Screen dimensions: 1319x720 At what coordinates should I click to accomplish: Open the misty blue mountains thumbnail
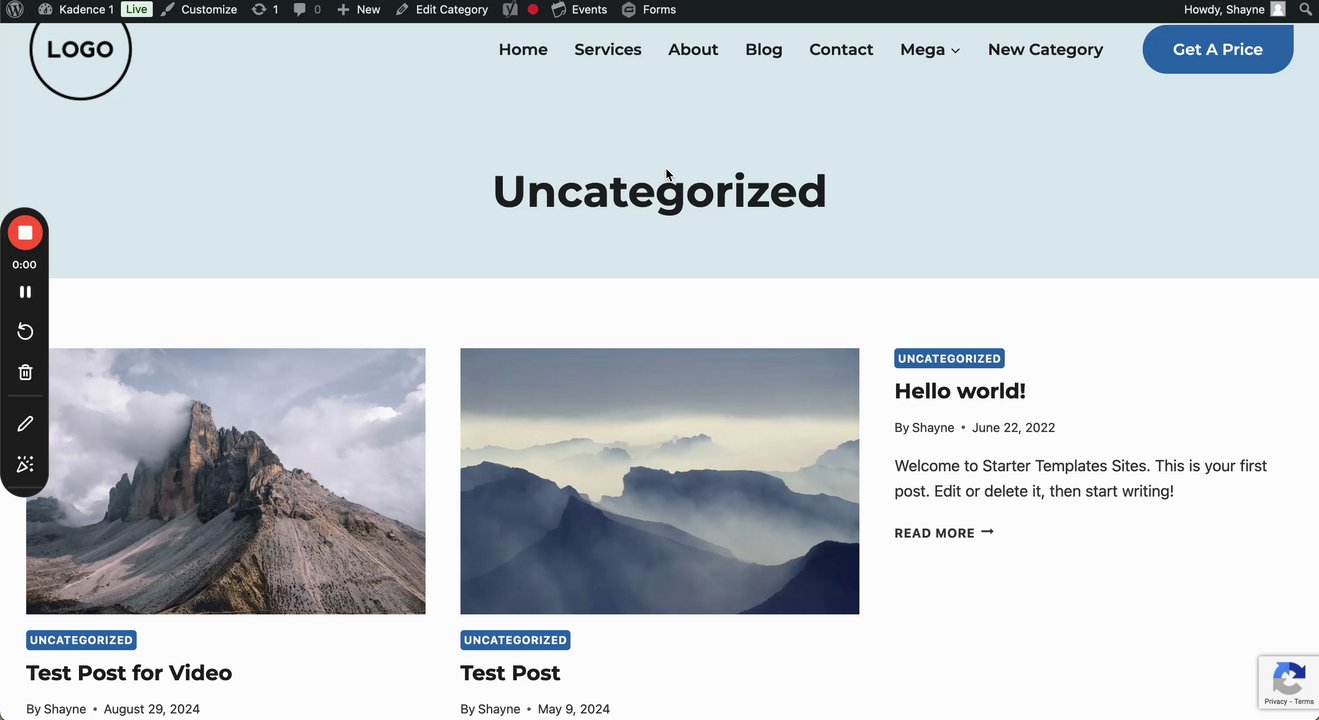659,481
